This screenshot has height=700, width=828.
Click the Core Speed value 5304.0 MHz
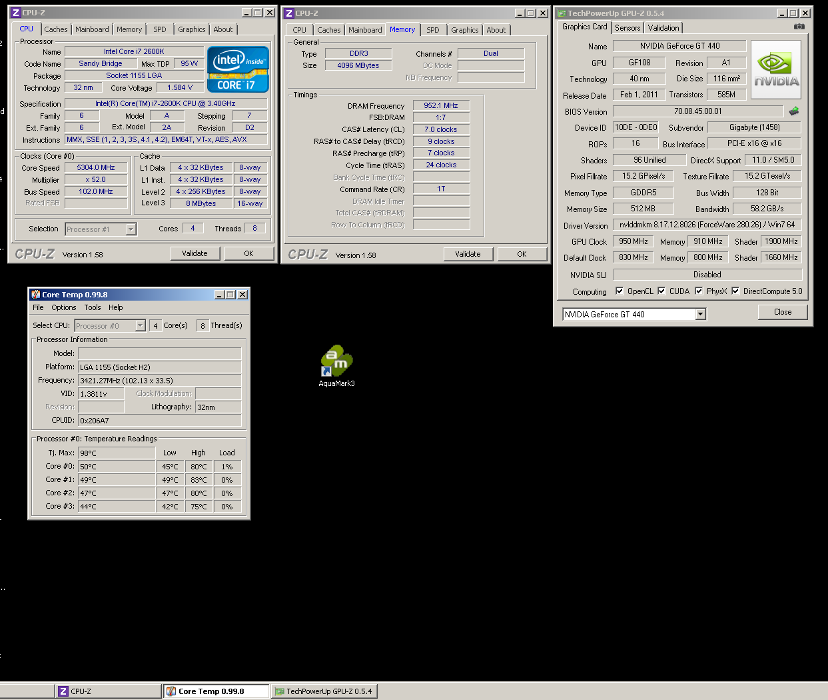[x=96, y=167]
